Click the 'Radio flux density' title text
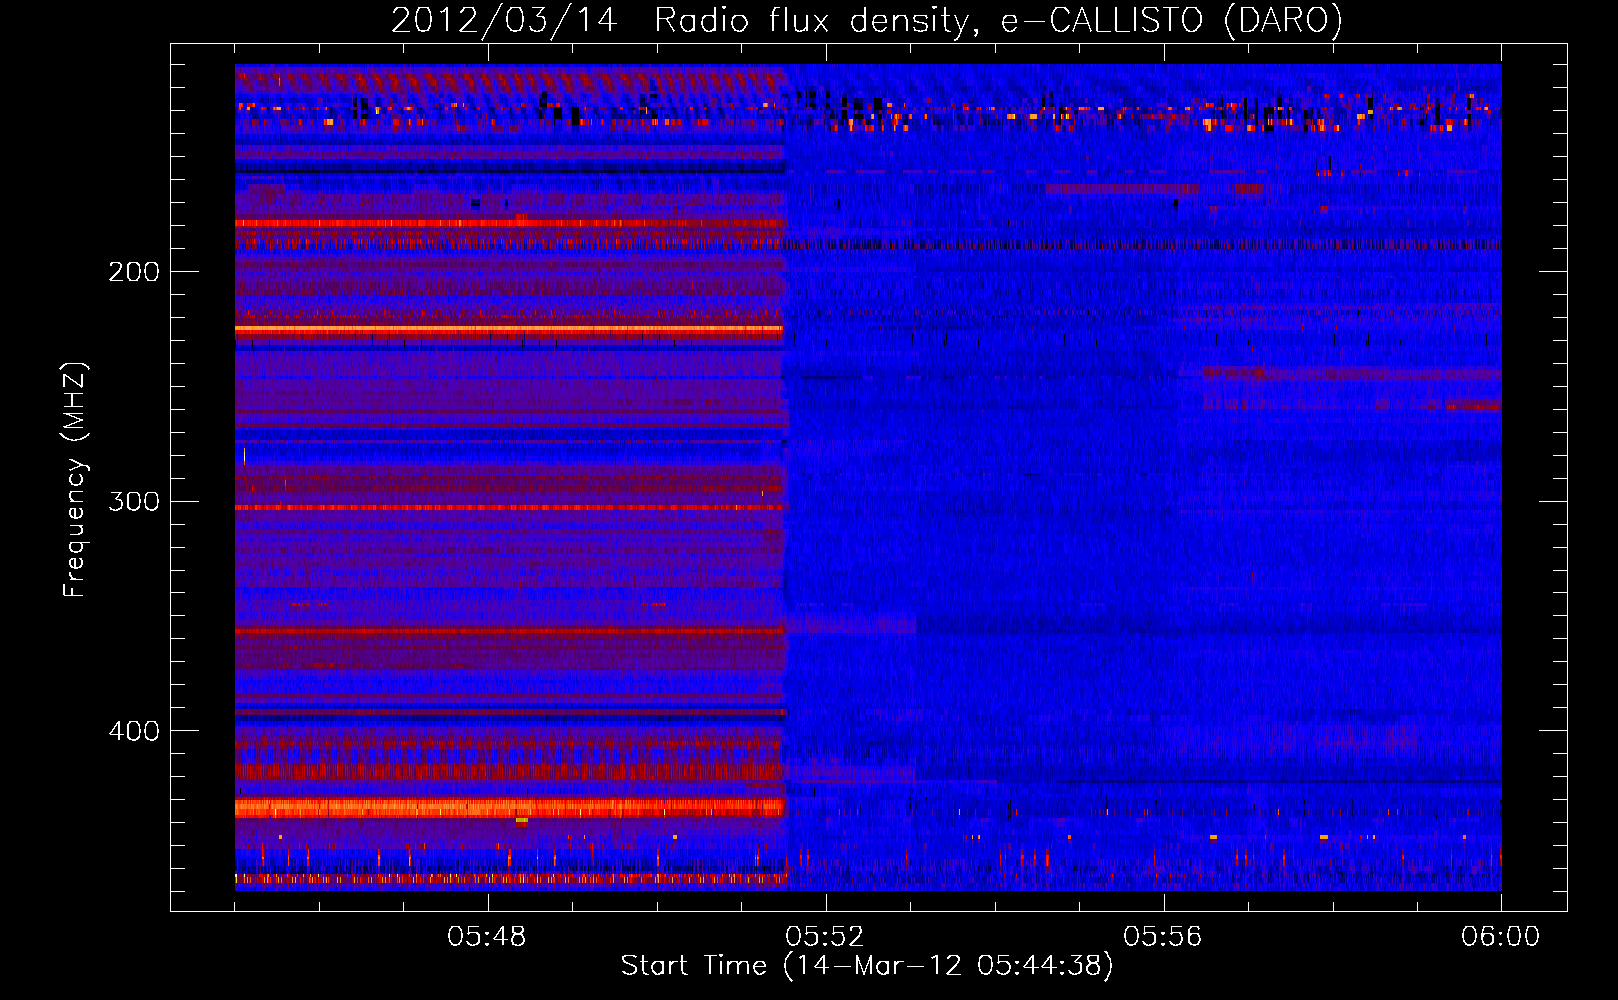This screenshot has width=1618, height=1000. coord(817,21)
